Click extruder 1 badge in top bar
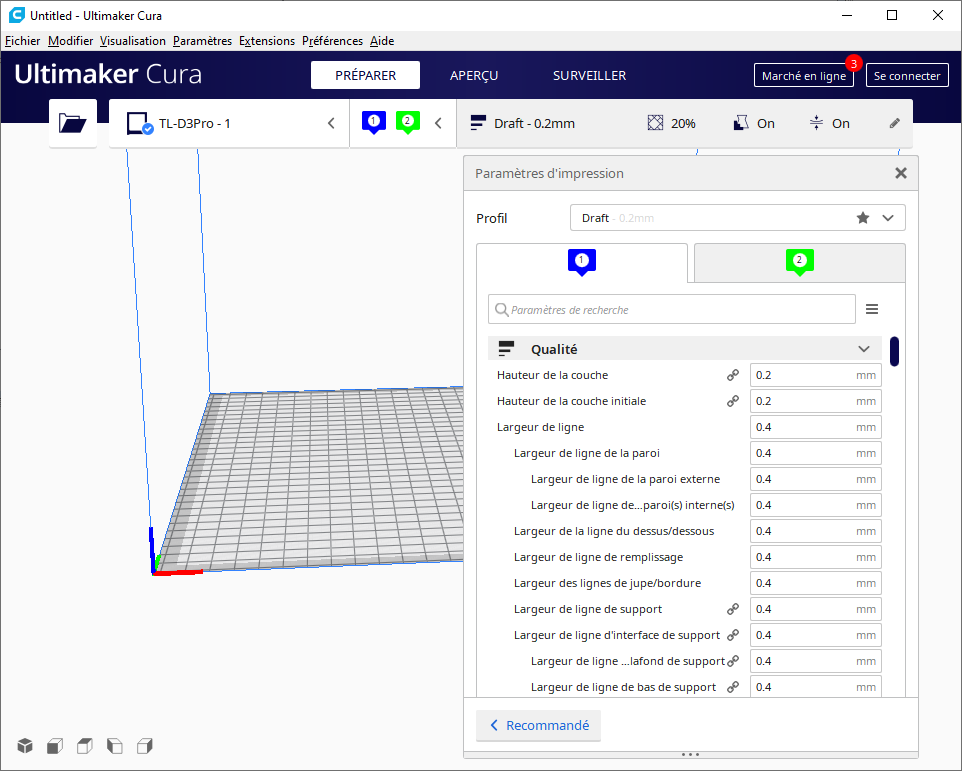This screenshot has height=771, width=962. (x=374, y=122)
